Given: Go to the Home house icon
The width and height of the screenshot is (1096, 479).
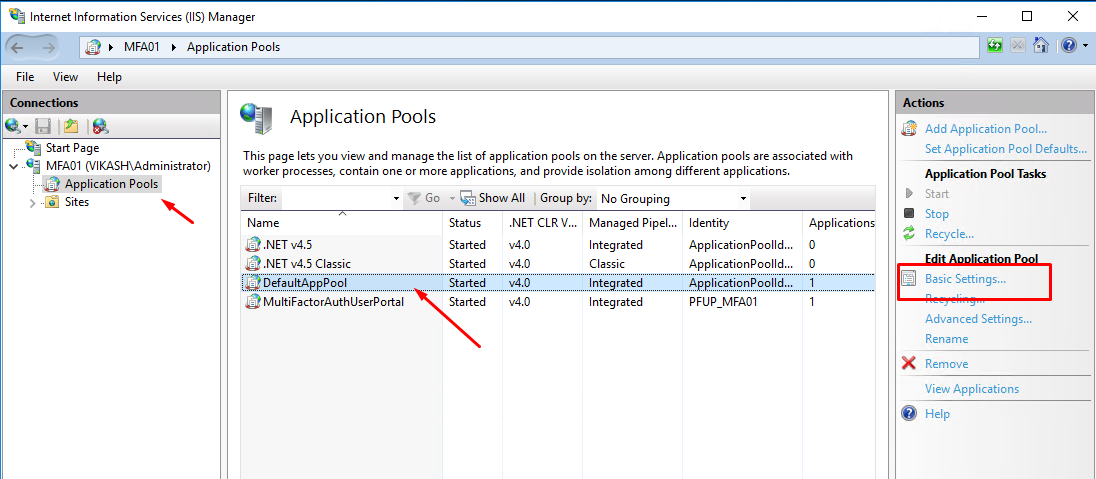Looking at the screenshot, I should (x=1041, y=46).
